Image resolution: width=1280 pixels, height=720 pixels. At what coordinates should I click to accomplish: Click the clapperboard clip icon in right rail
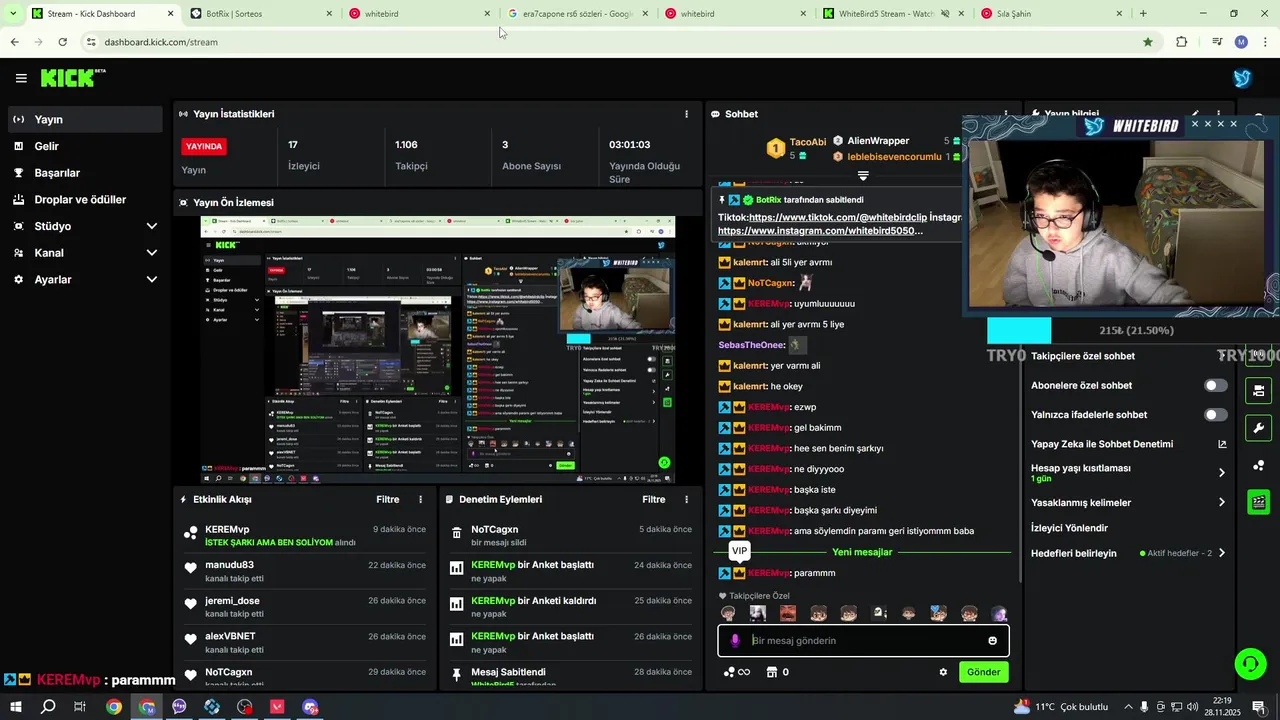[1259, 502]
